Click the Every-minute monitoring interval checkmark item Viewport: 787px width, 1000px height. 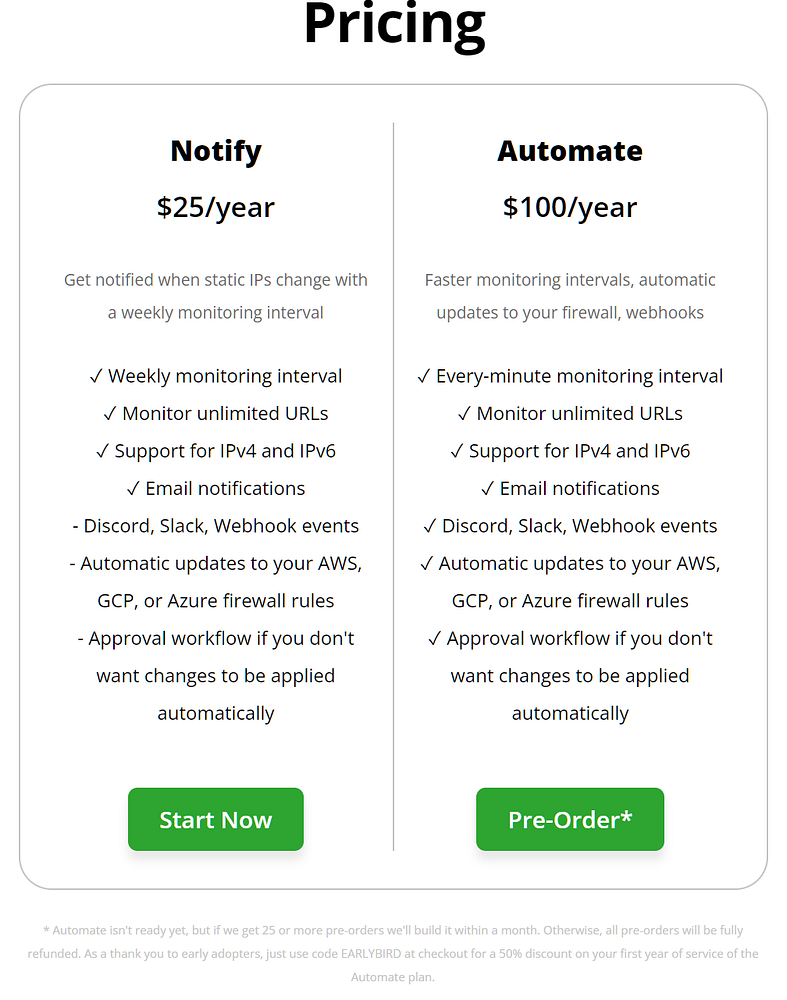(570, 376)
